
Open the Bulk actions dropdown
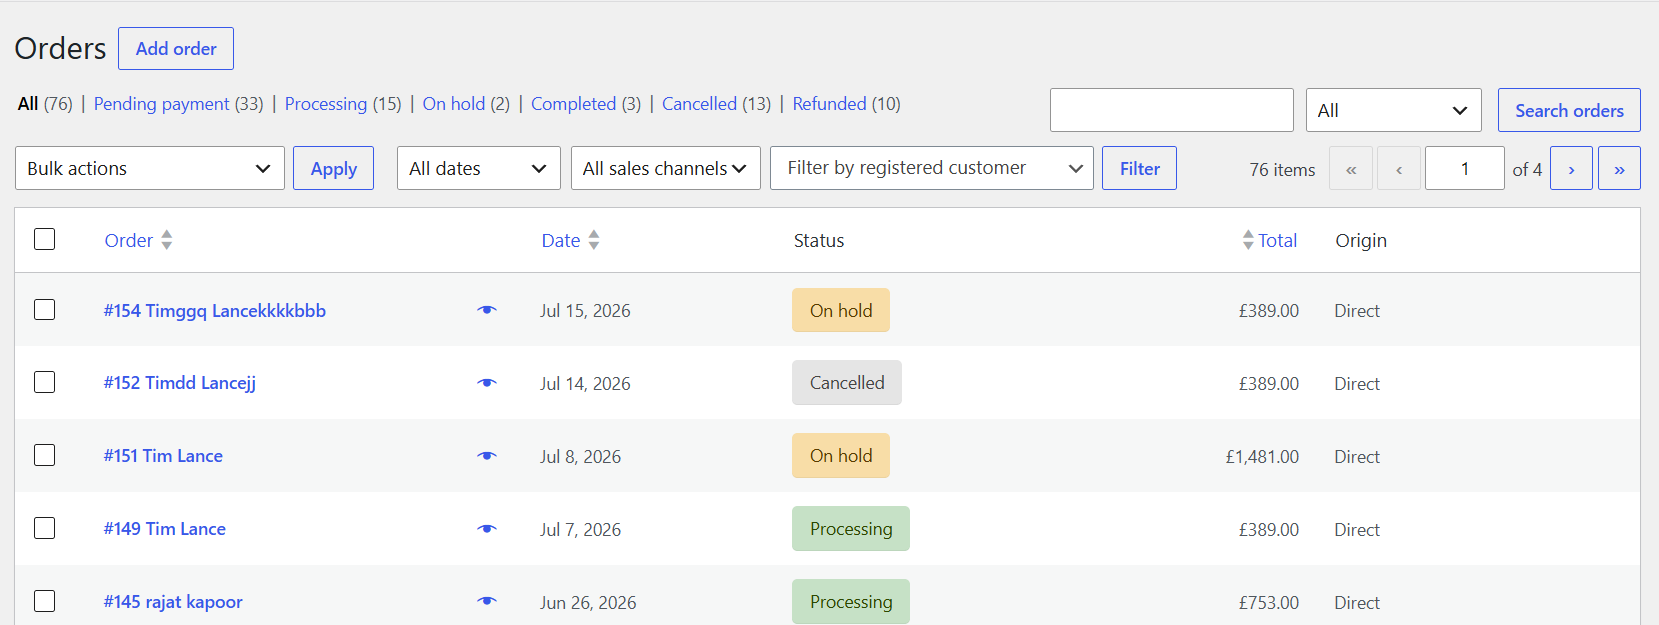tap(150, 168)
